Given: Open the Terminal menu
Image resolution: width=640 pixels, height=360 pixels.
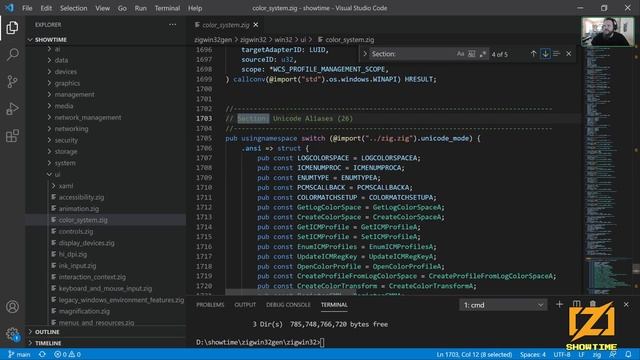Looking at the screenshot, I should (x=167, y=8).
